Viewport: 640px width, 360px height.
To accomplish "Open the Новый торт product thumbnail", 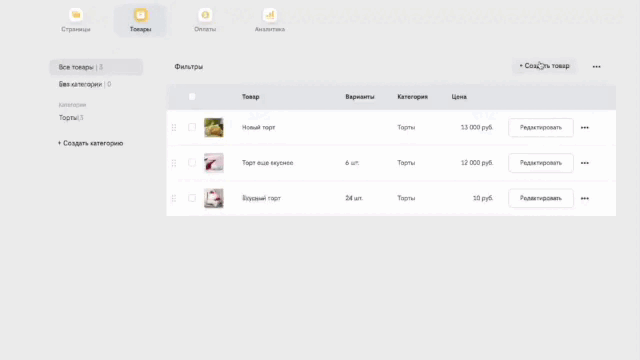I will click(214, 127).
